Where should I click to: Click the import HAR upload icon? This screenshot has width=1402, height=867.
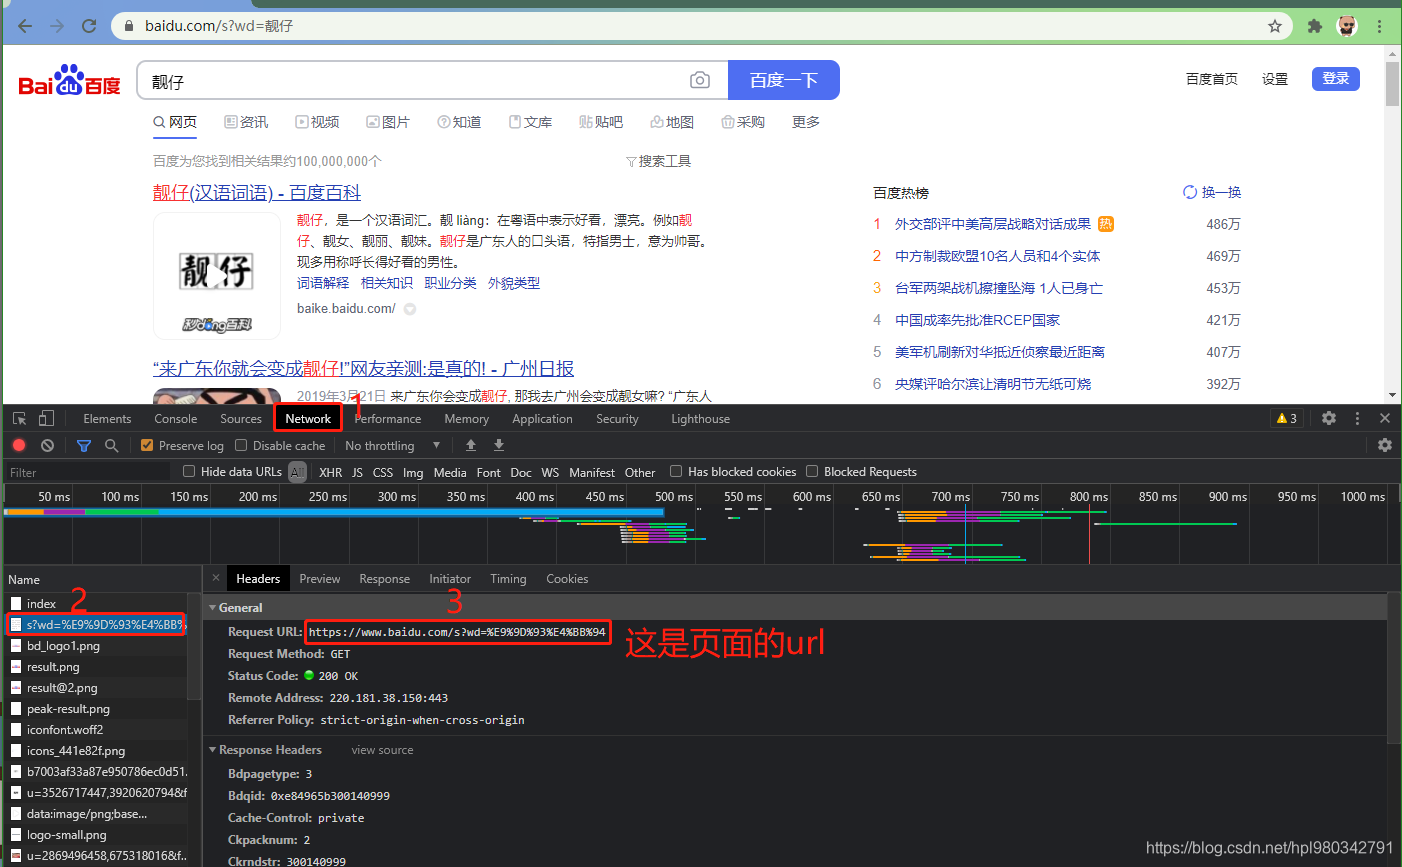coord(471,445)
